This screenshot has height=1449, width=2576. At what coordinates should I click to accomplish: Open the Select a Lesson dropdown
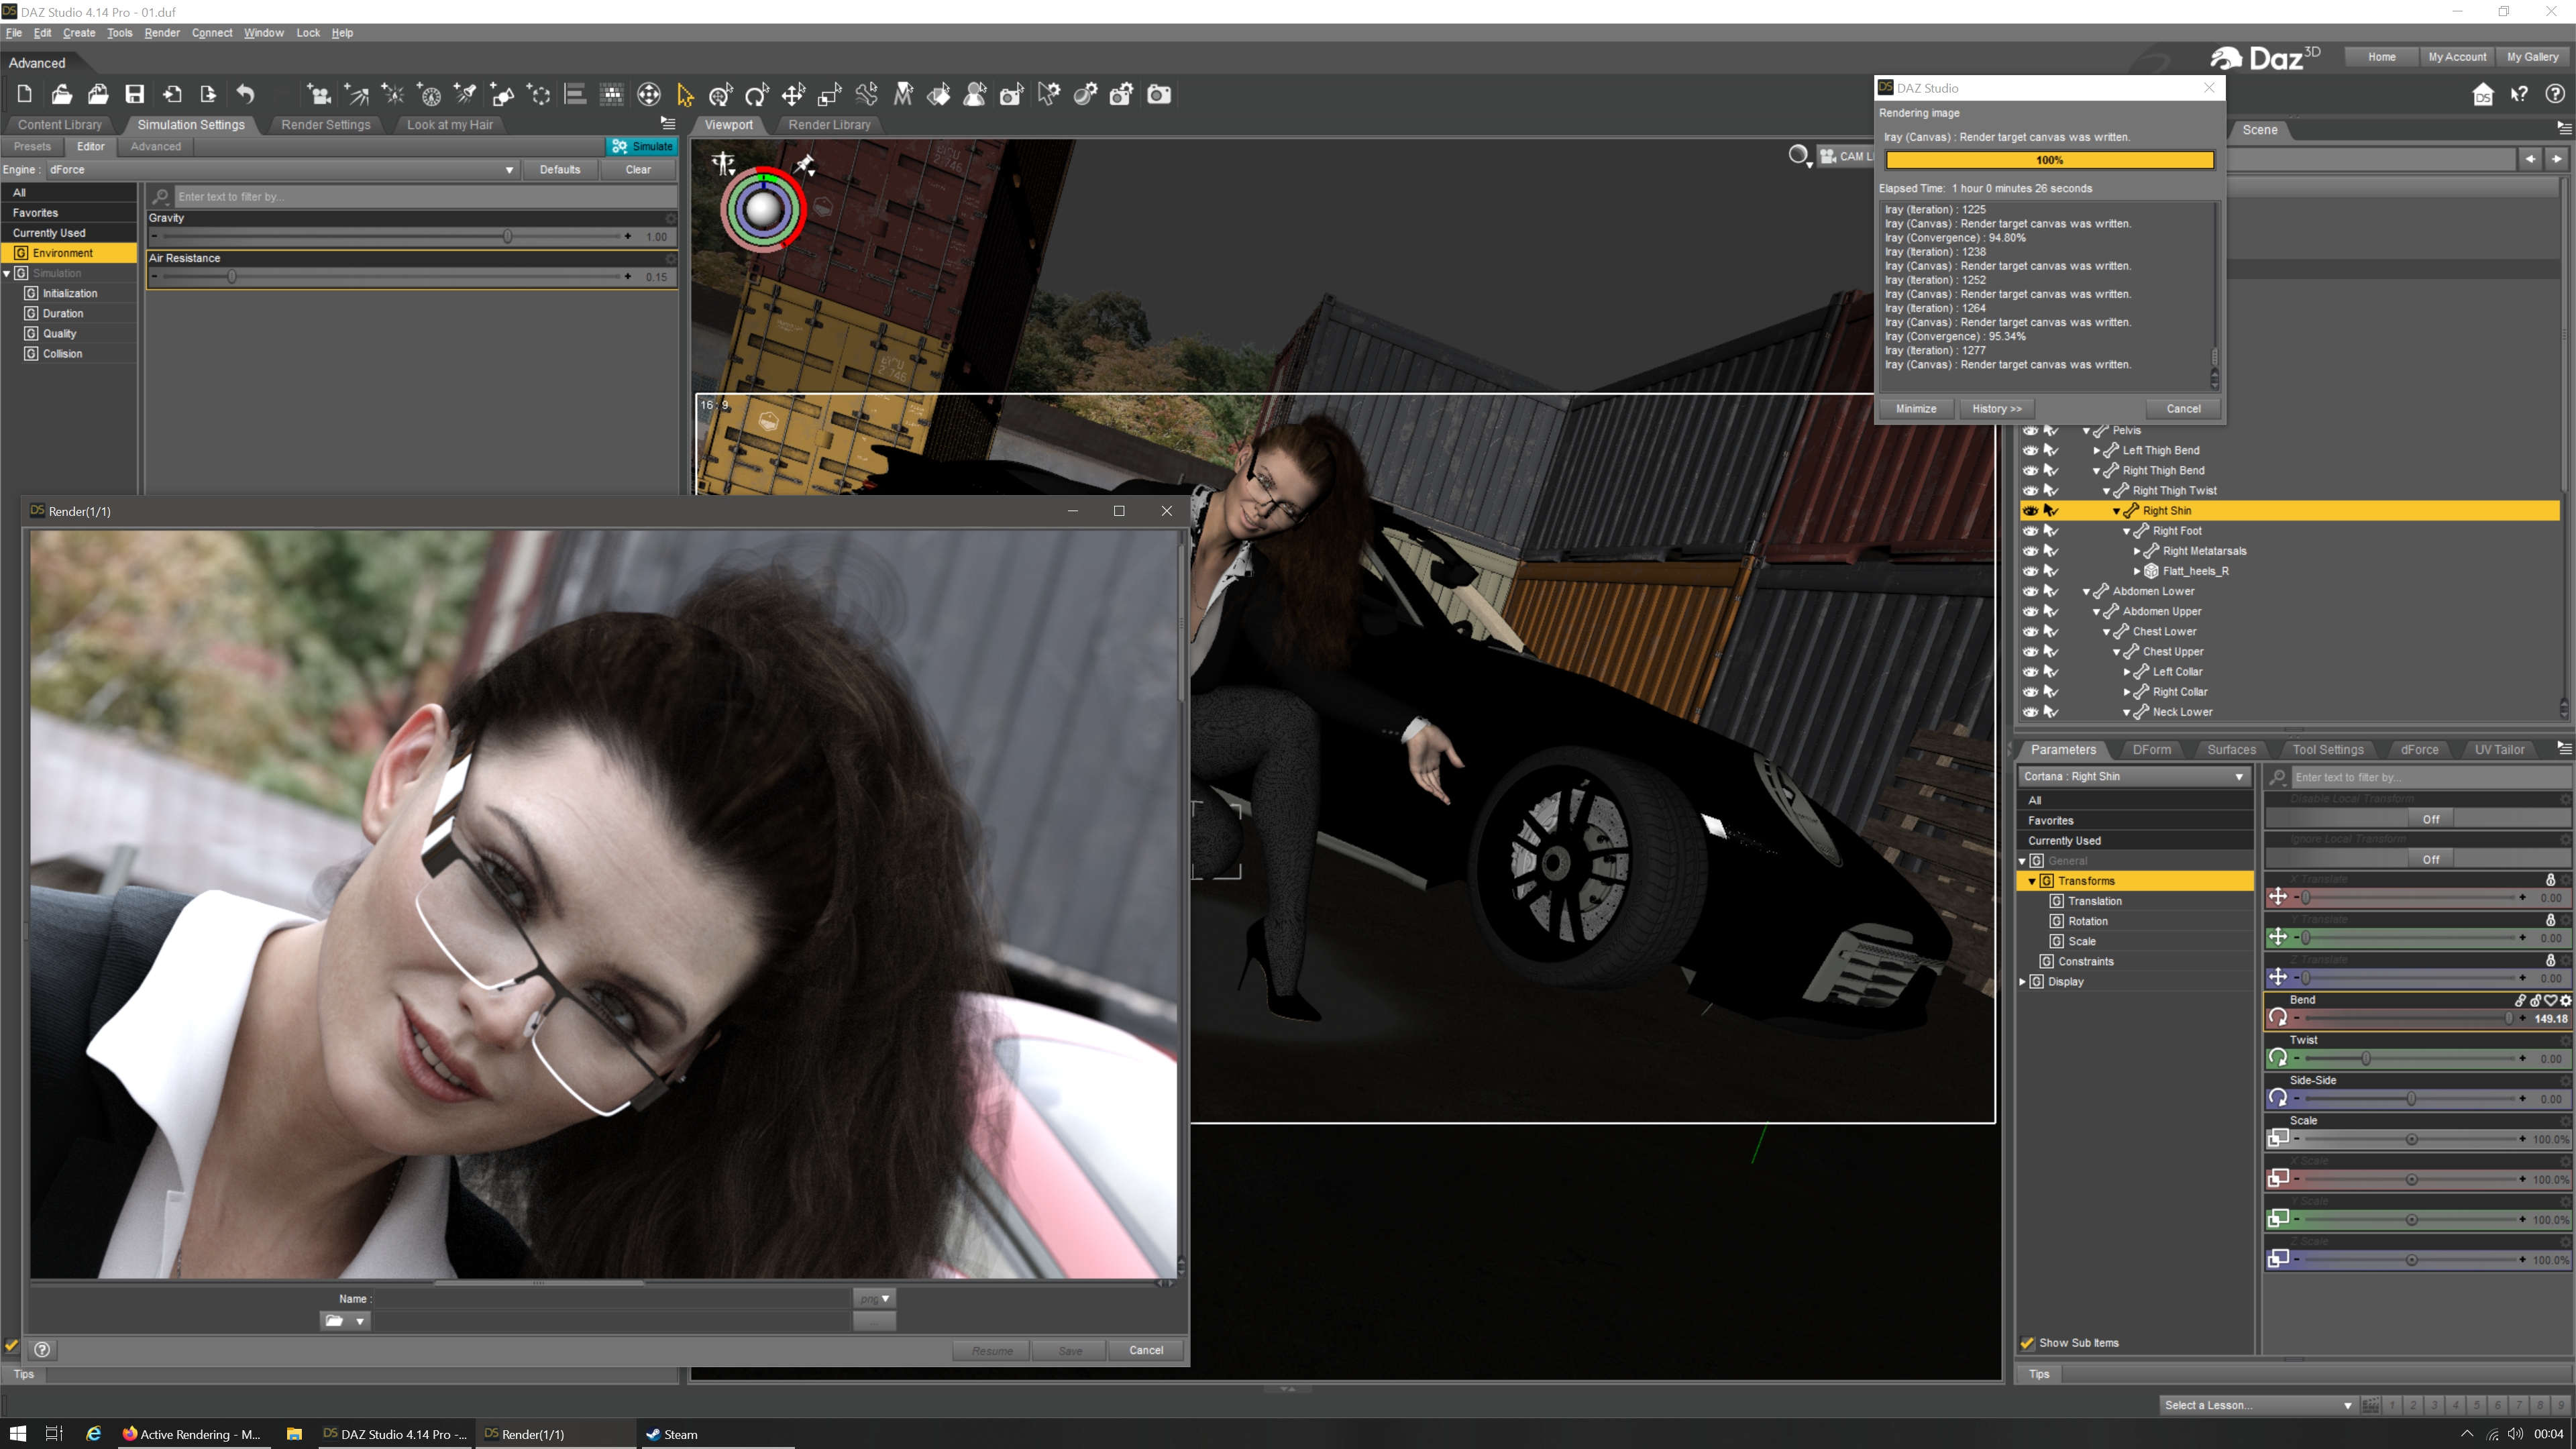pyautogui.click(x=2258, y=1405)
